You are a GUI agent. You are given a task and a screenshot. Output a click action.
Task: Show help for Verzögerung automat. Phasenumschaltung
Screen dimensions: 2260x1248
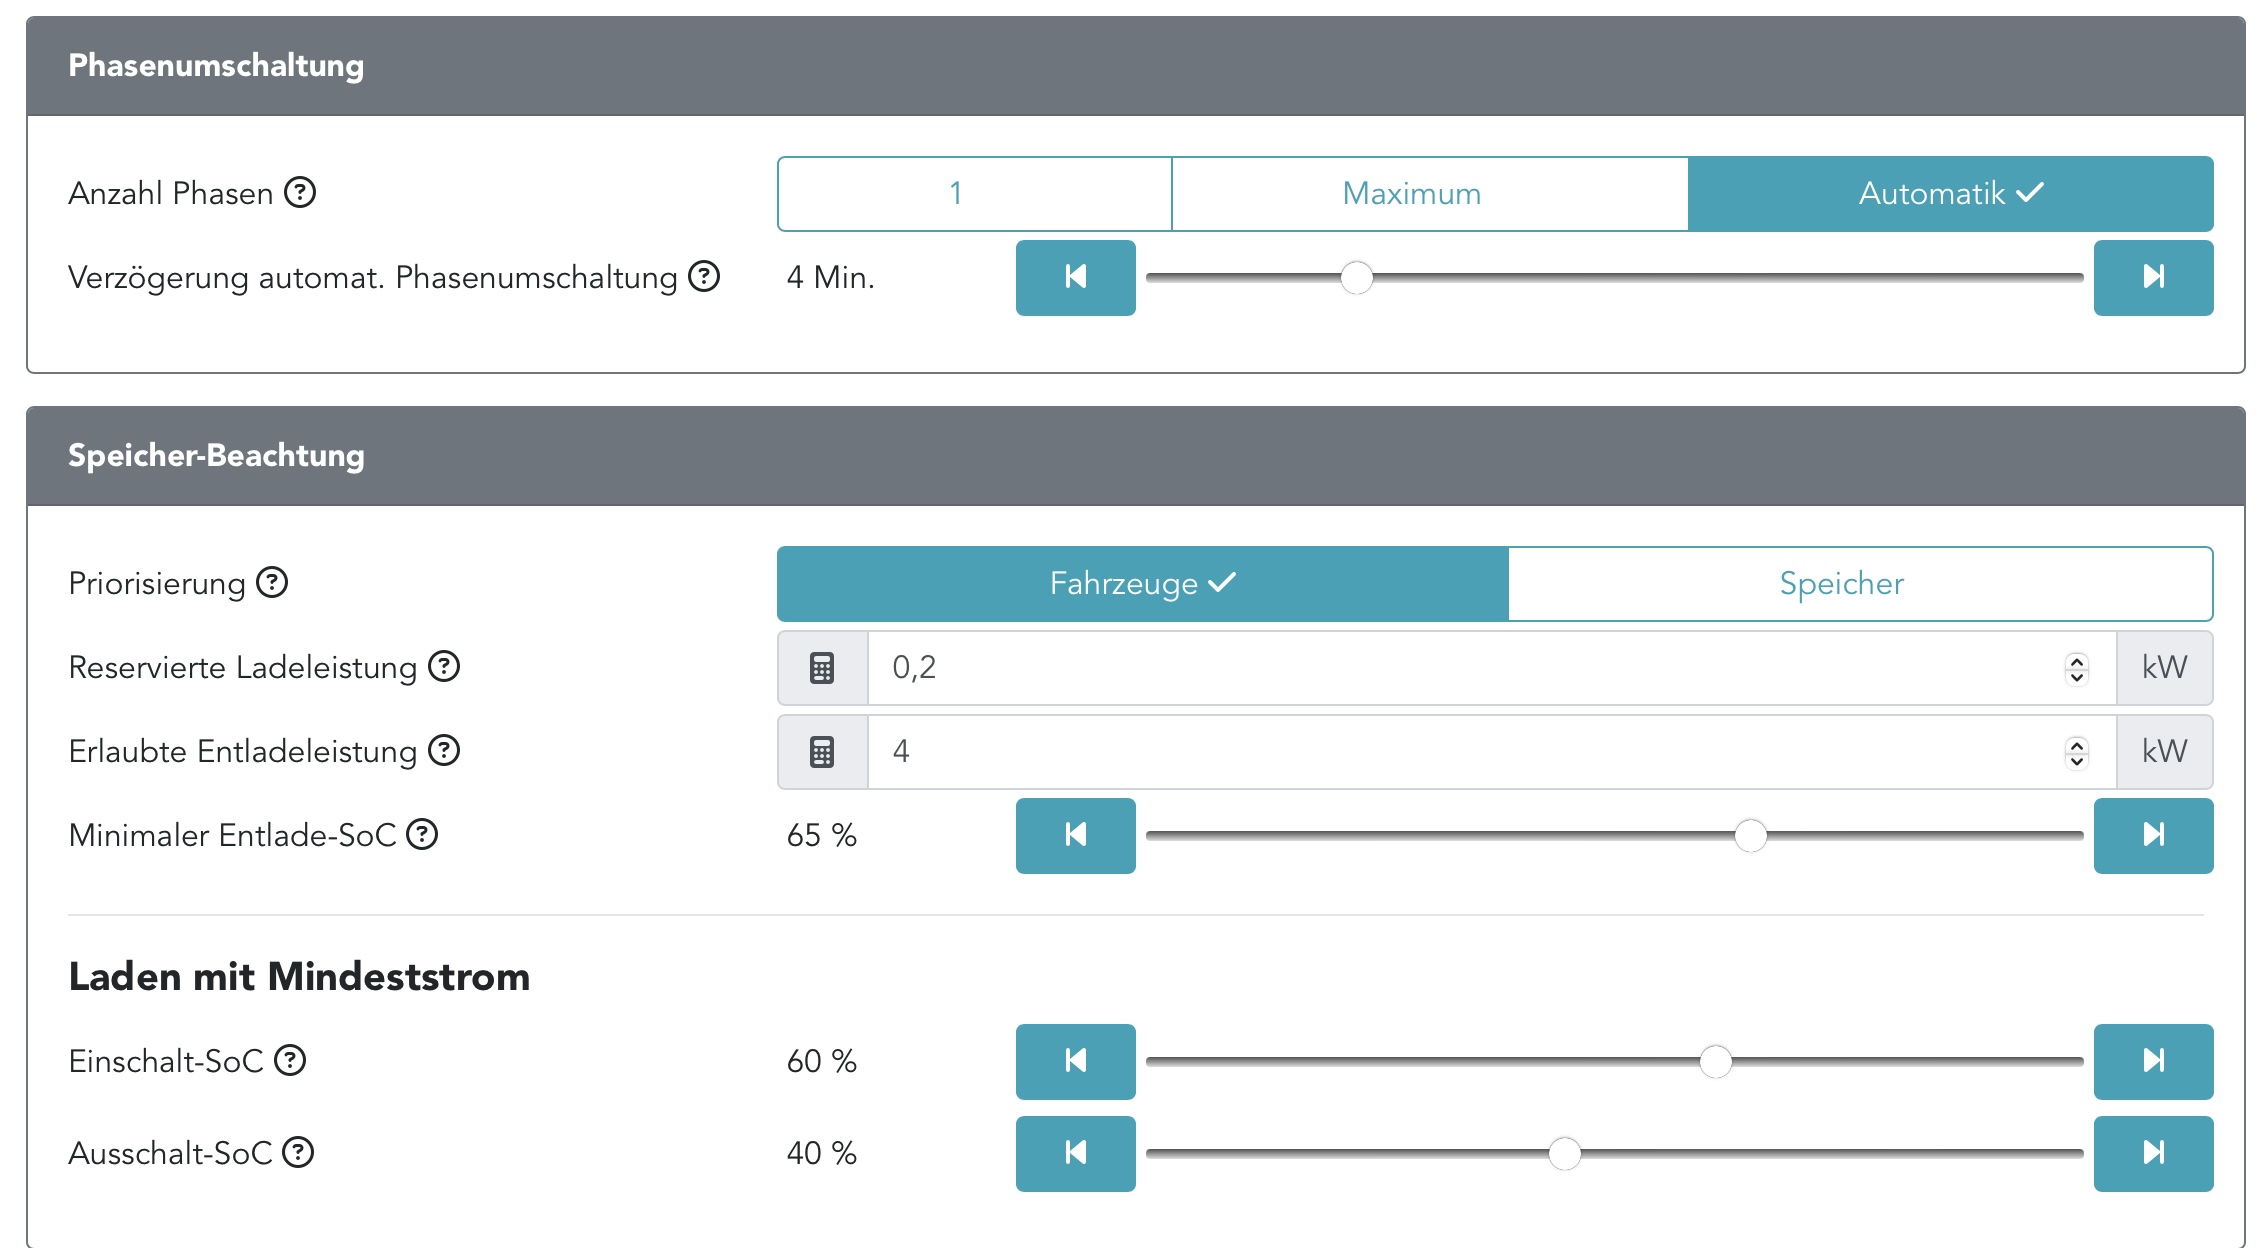[704, 276]
